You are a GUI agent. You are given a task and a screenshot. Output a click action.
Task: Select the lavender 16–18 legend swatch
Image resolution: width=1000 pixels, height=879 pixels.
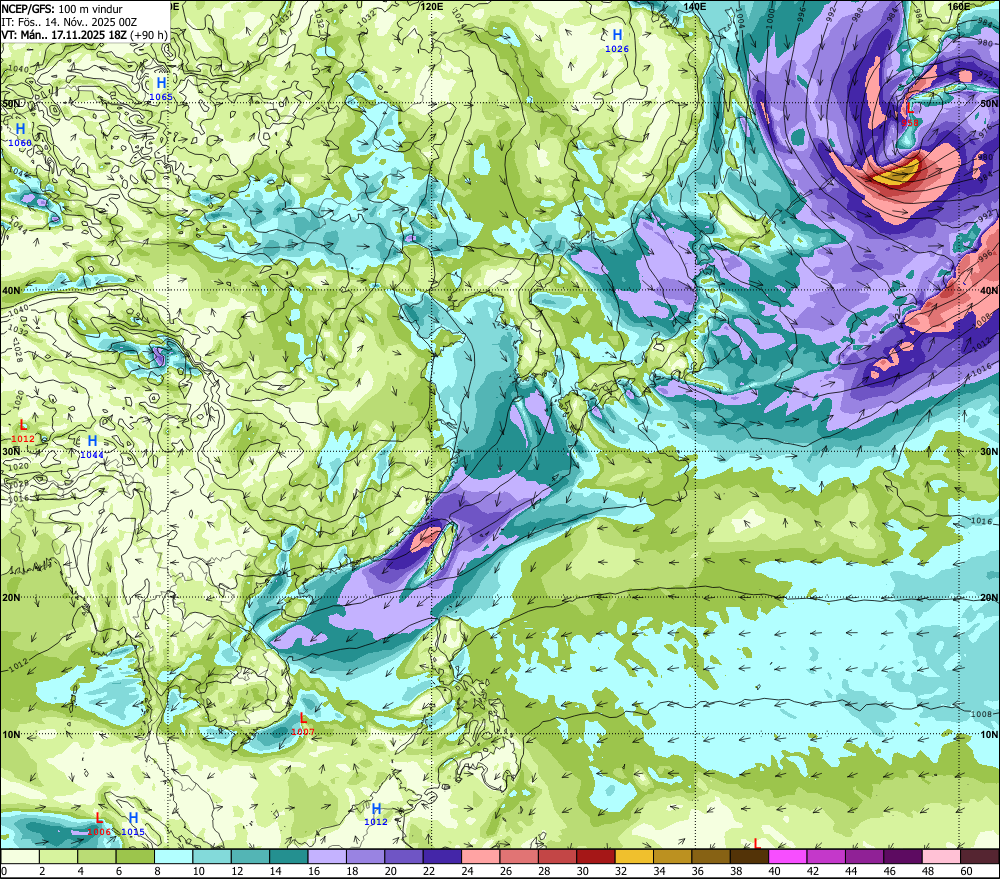327,857
